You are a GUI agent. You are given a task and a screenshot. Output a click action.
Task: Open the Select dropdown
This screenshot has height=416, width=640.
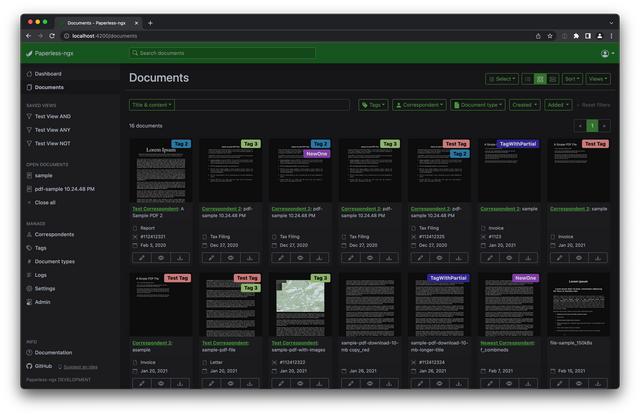(x=502, y=79)
